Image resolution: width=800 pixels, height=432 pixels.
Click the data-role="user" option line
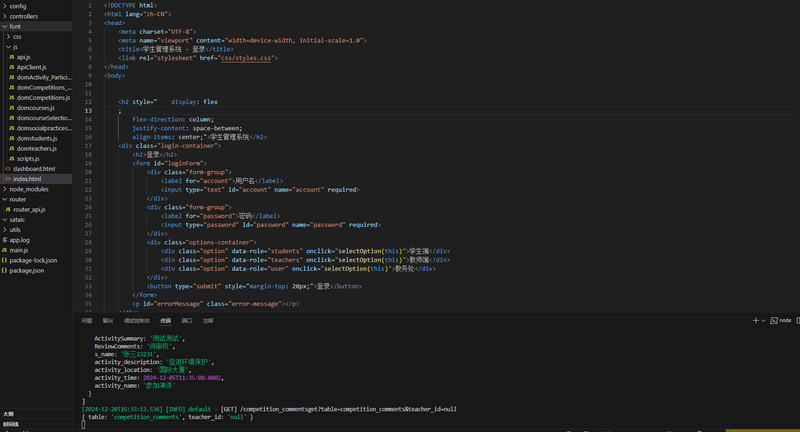[298, 268]
